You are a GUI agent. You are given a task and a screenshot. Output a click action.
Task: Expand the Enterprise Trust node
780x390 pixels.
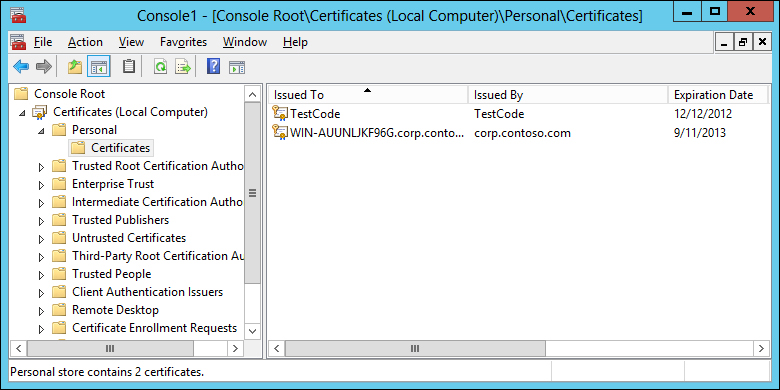41,185
